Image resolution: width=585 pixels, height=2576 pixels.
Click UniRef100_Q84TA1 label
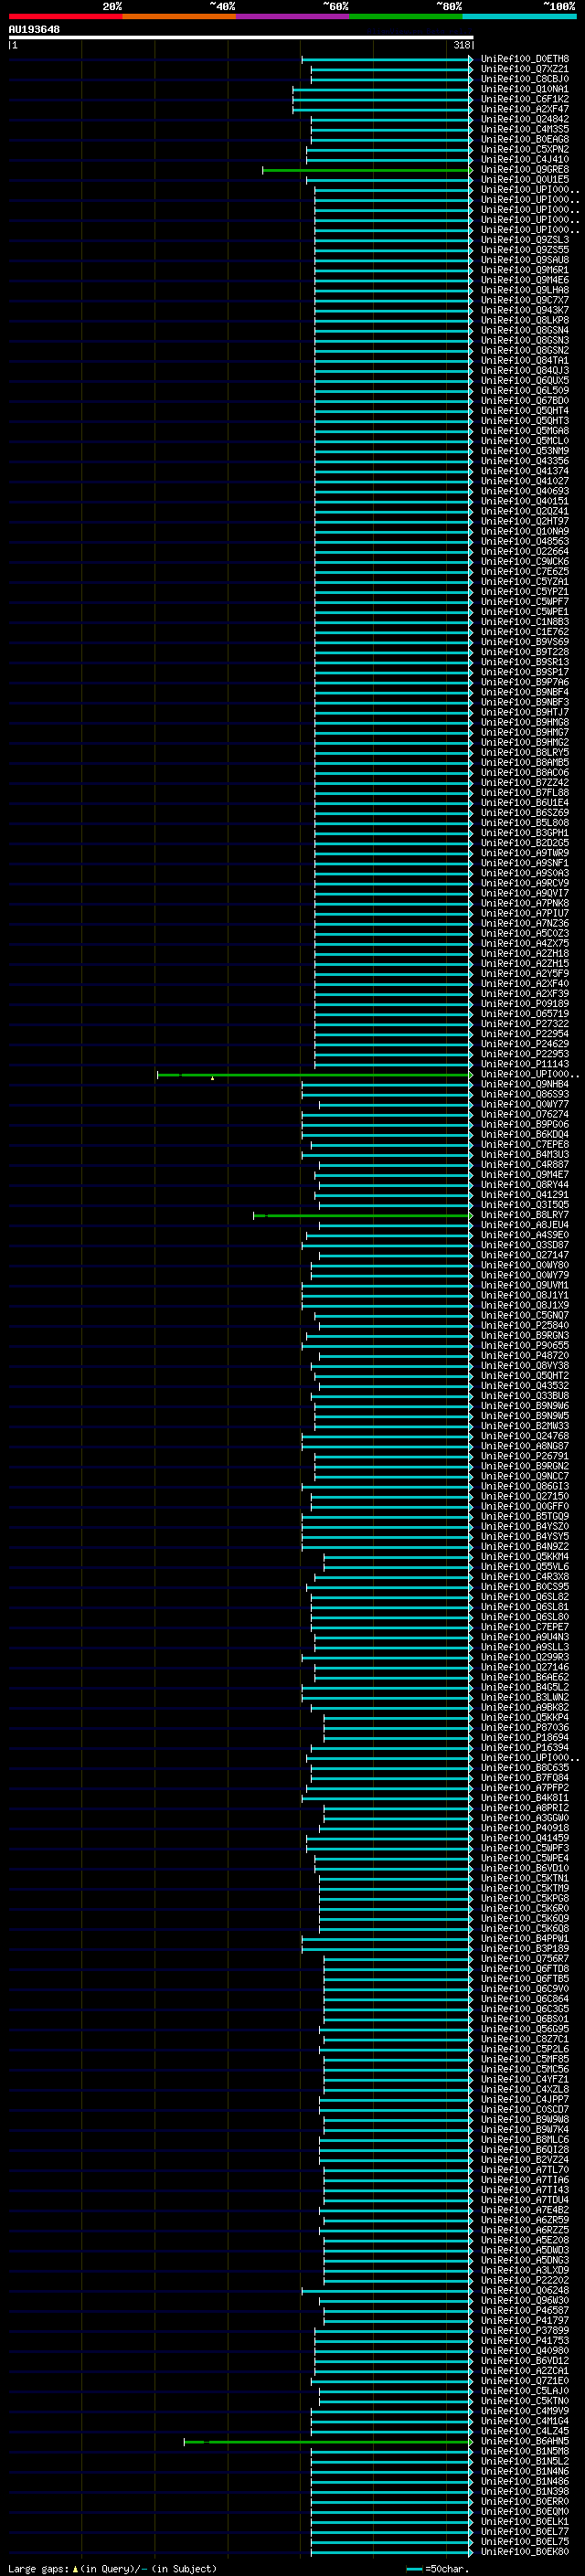(525, 361)
